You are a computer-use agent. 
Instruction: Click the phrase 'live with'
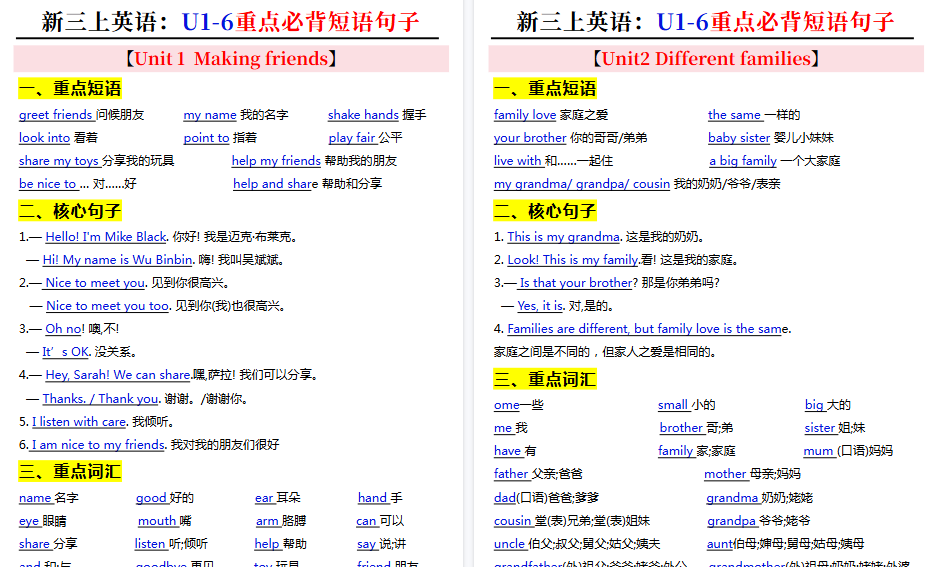pos(517,161)
